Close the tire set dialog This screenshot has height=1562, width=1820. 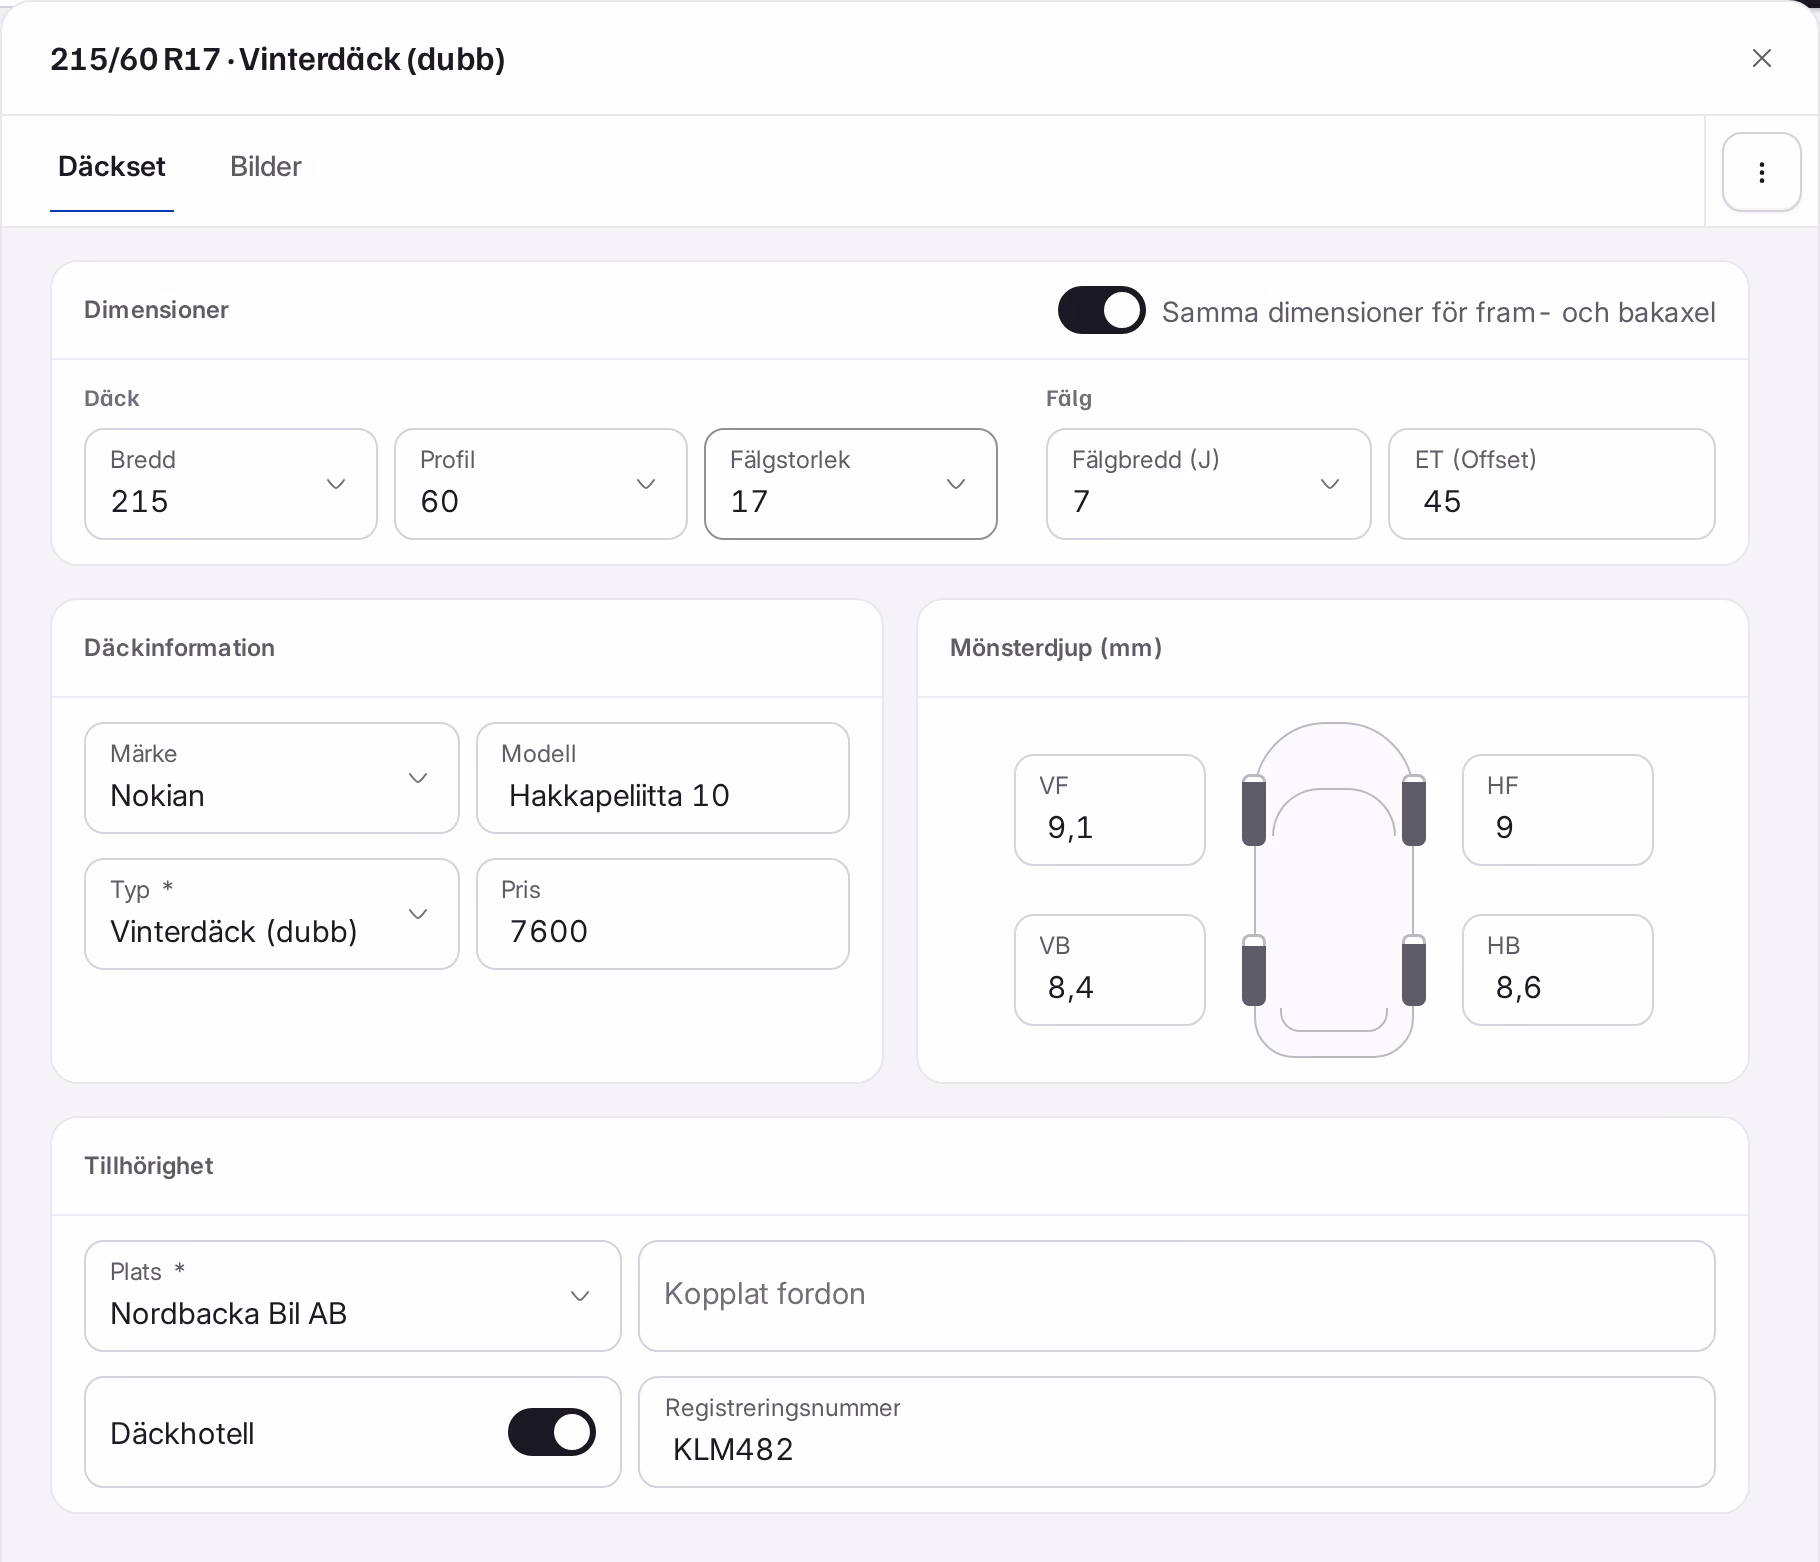click(1761, 58)
